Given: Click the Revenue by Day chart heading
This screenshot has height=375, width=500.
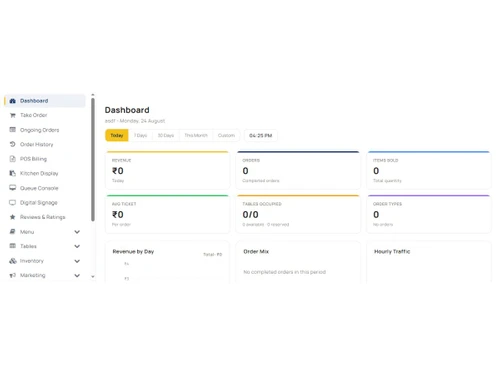Looking at the screenshot, I should point(133,251).
